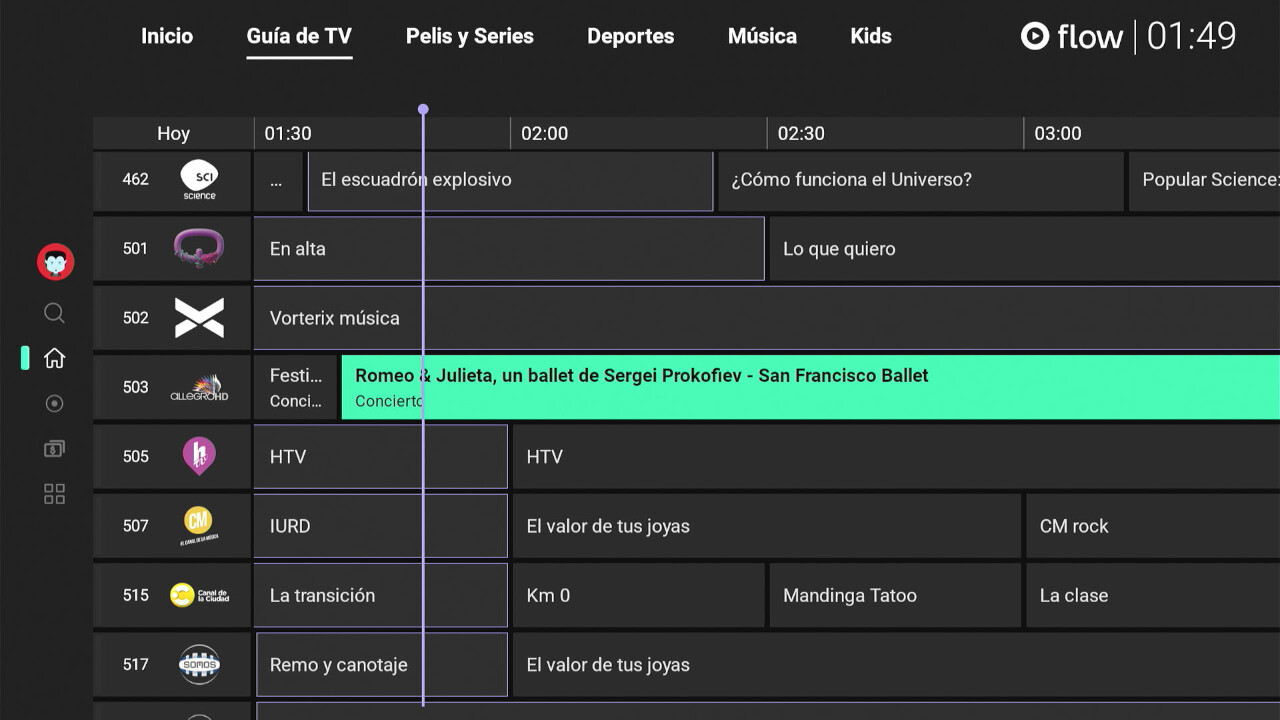Open the Deportes tab

(x=631, y=36)
